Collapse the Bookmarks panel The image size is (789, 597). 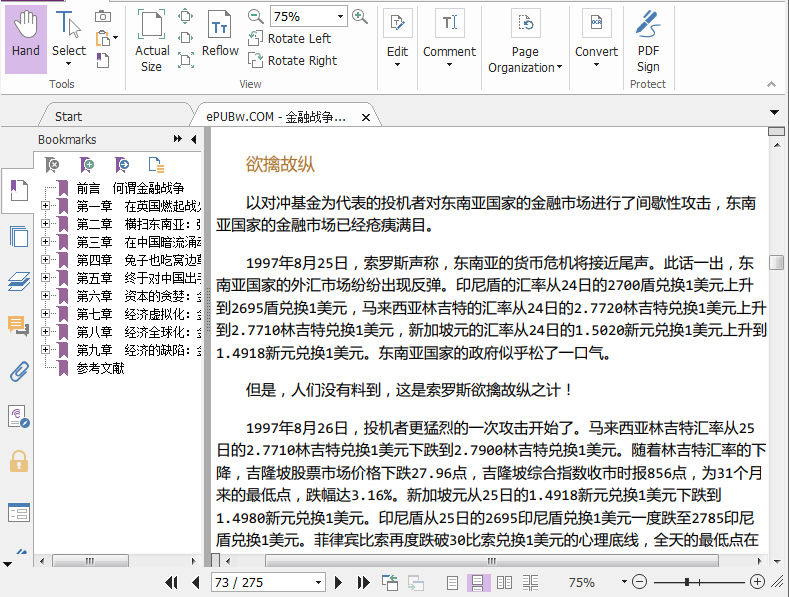click(x=194, y=139)
